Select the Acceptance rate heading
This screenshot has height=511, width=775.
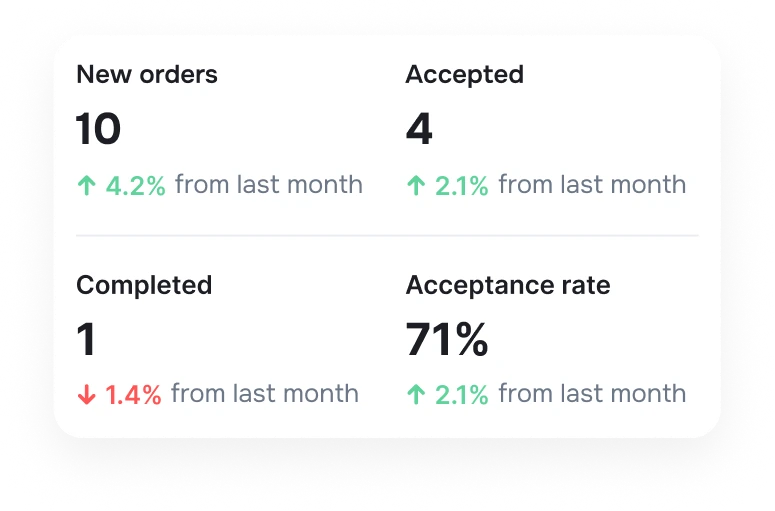pyautogui.click(x=508, y=286)
